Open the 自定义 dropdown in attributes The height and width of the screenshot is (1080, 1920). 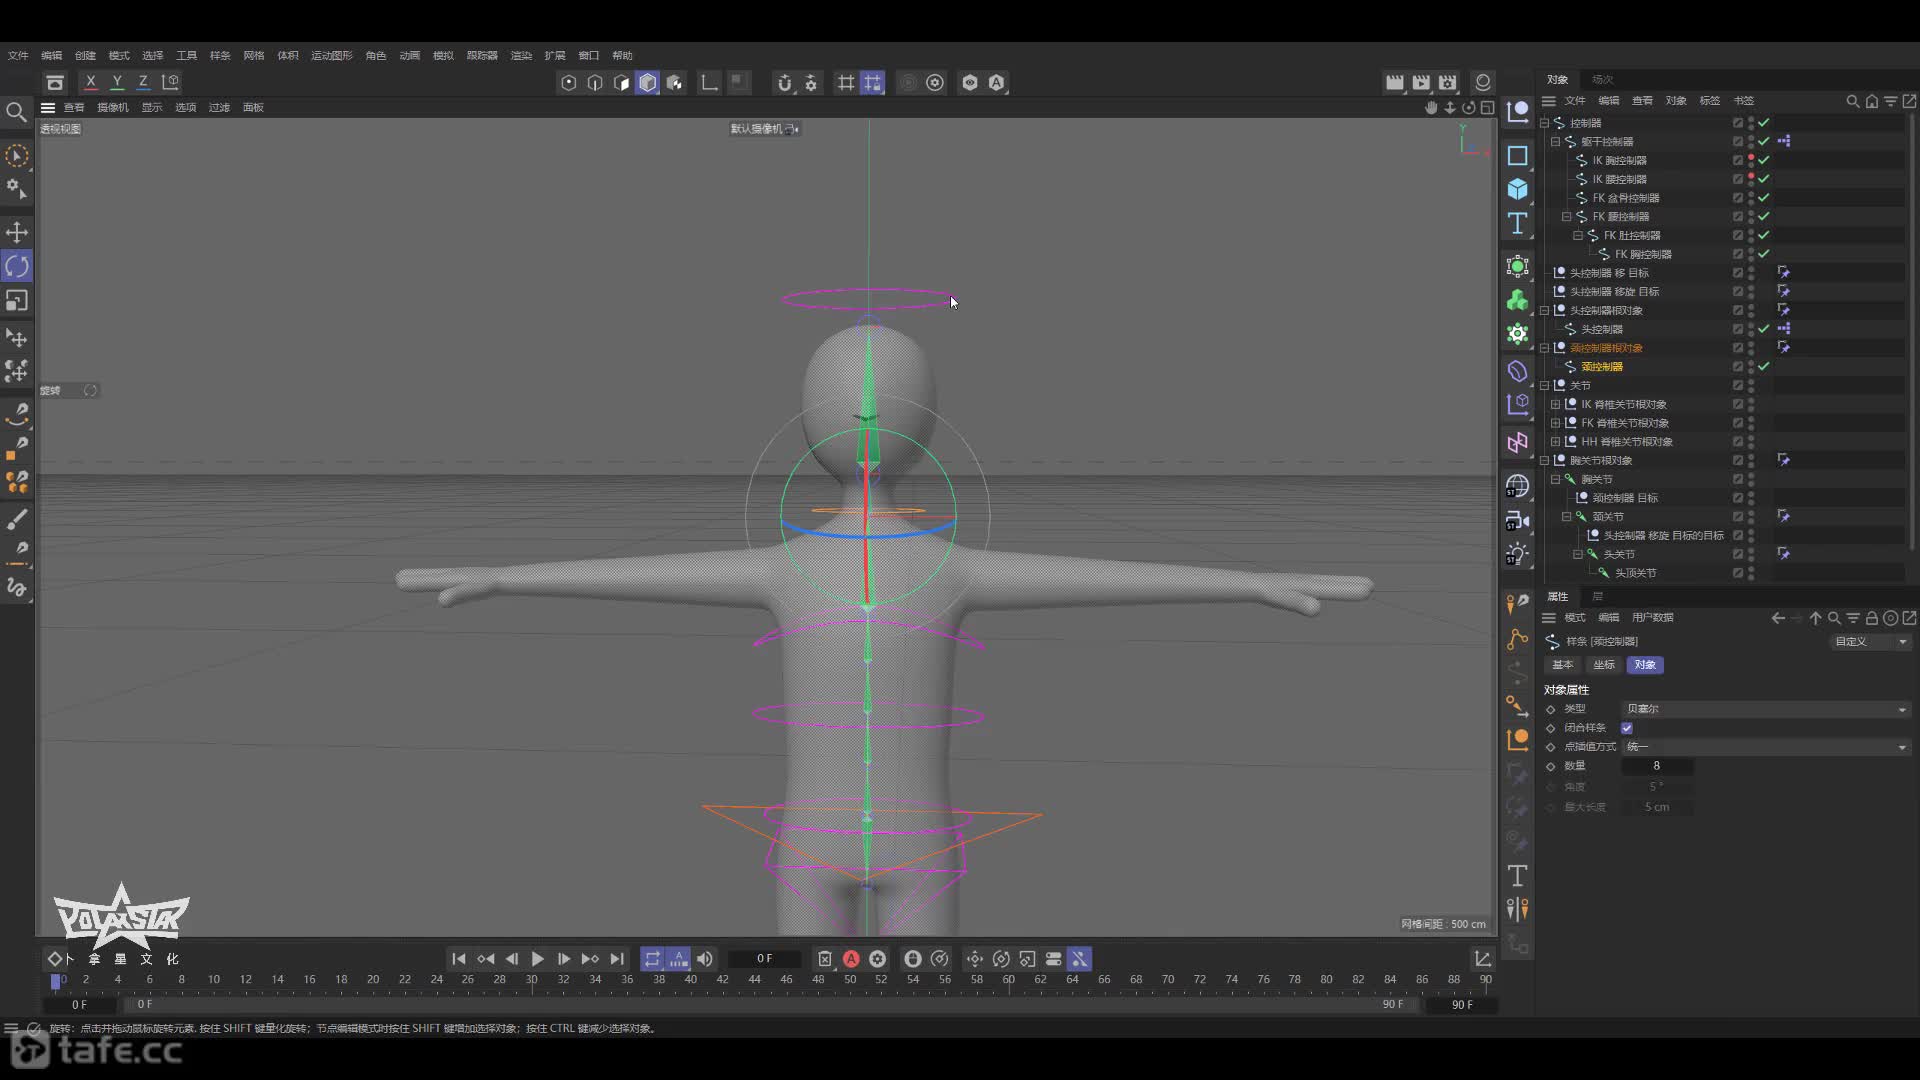pos(1871,642)
